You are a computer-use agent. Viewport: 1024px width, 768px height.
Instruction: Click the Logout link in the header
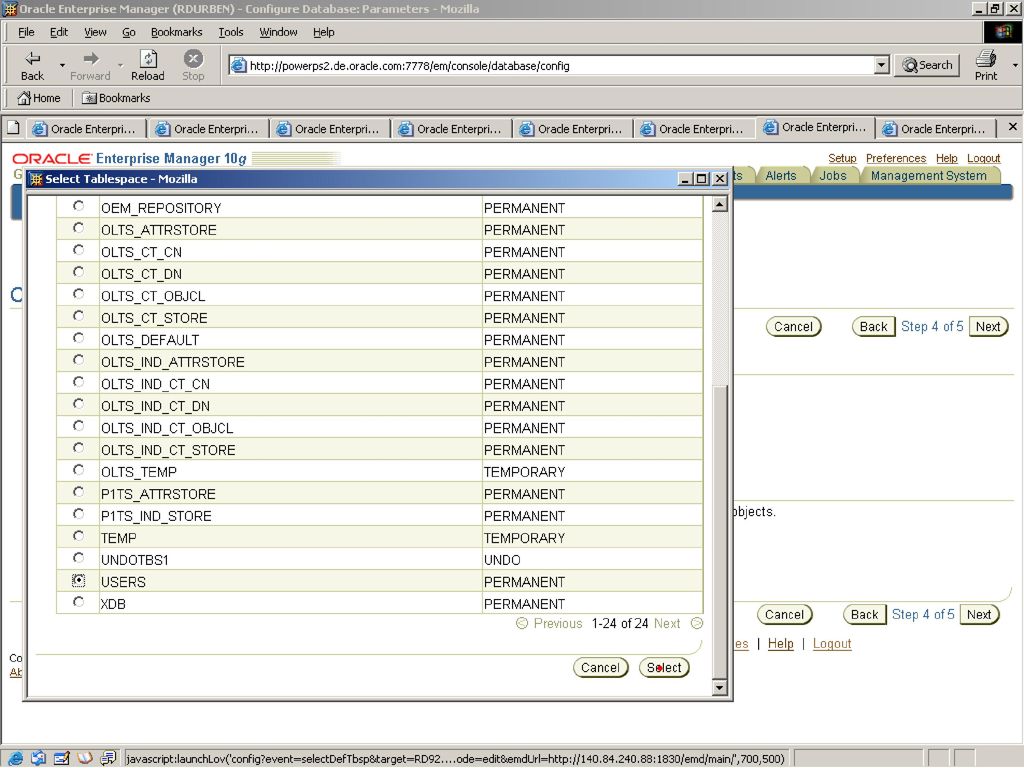click(x=984, y=158)
